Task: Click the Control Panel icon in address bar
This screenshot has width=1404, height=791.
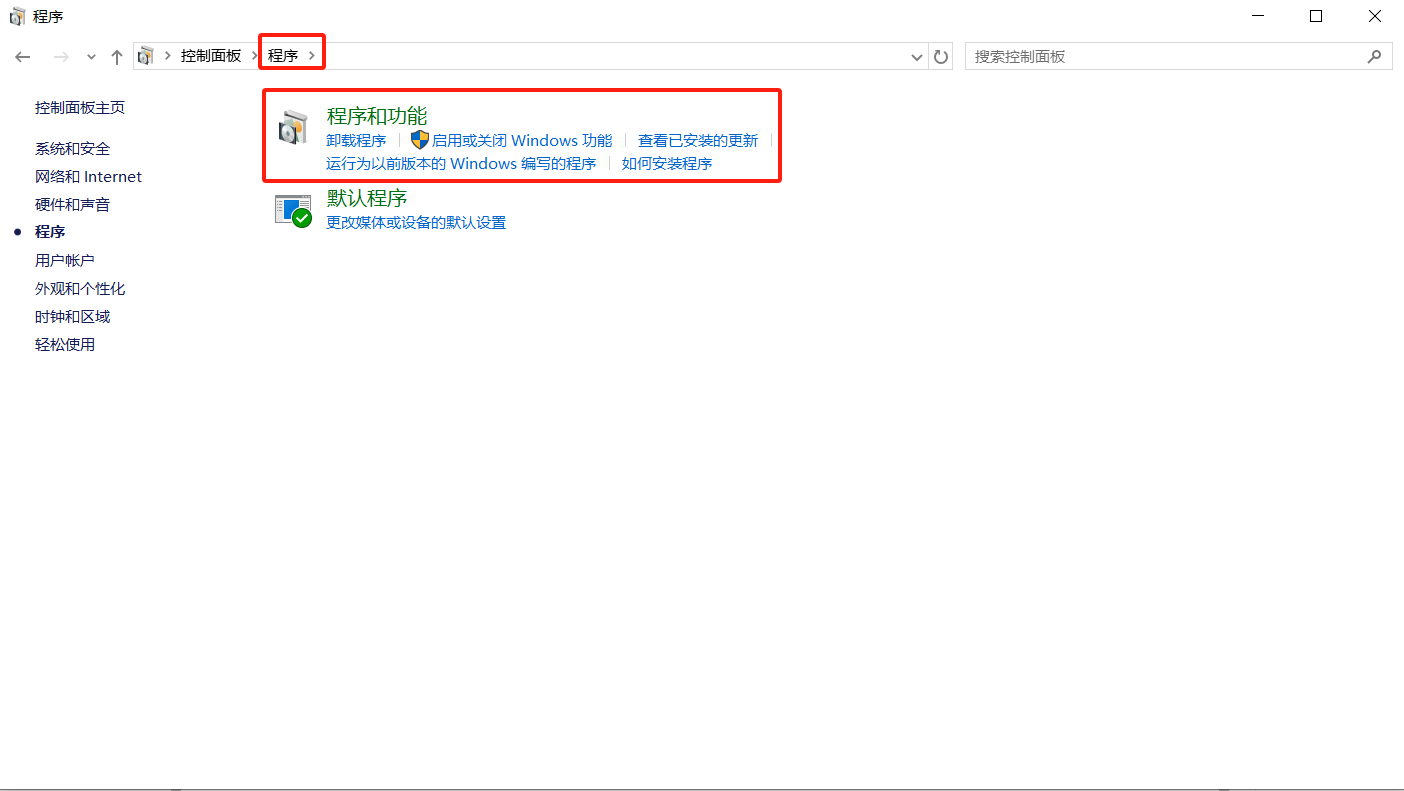Action: coord(146,56)
